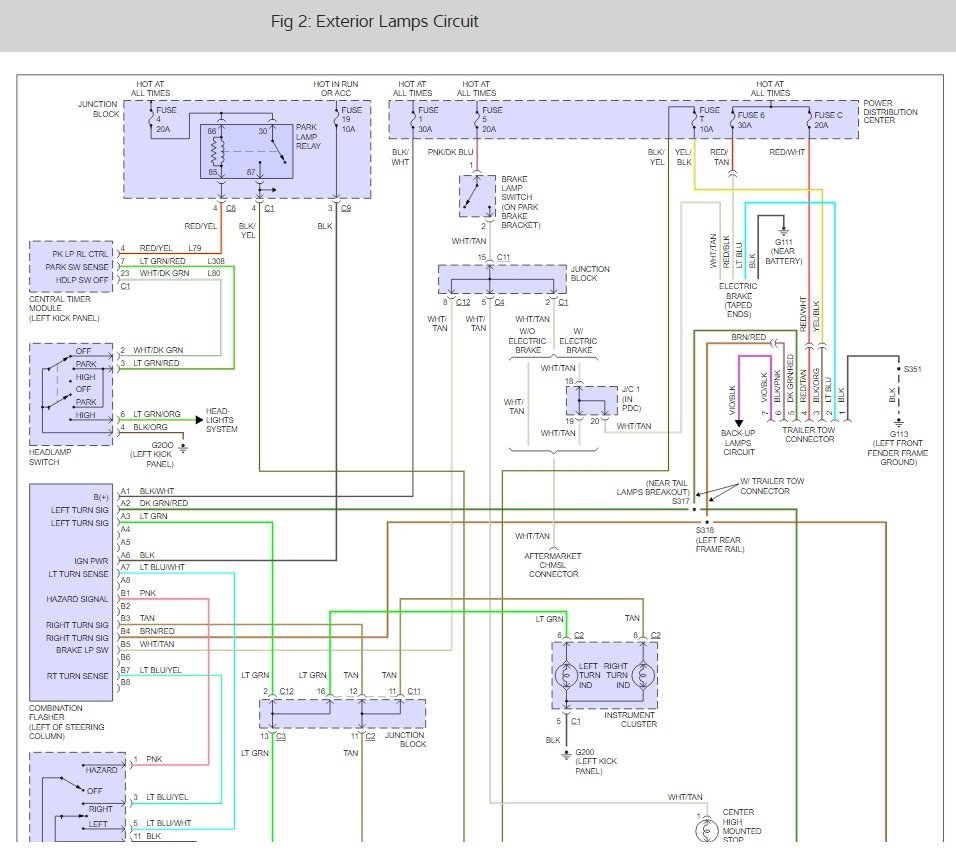
Task: Click the 'COMBINATION FLASHER' label
Action: (55, 713)
